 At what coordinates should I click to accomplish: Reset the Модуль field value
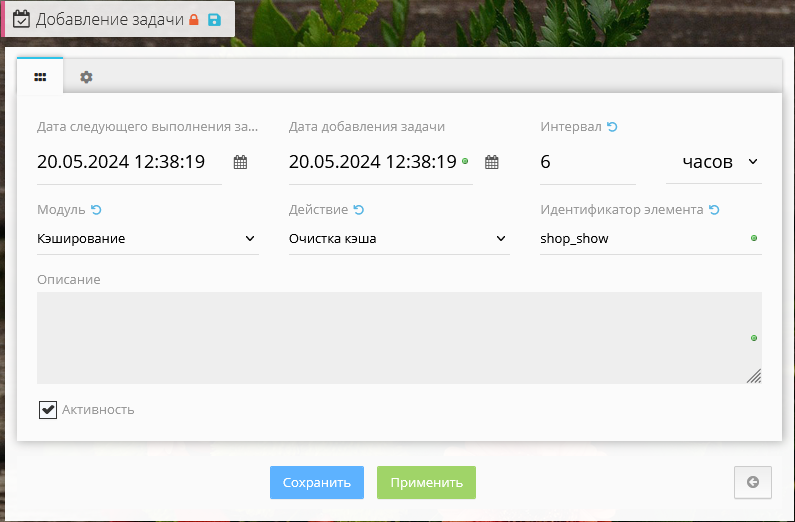(x=96, y=210)
